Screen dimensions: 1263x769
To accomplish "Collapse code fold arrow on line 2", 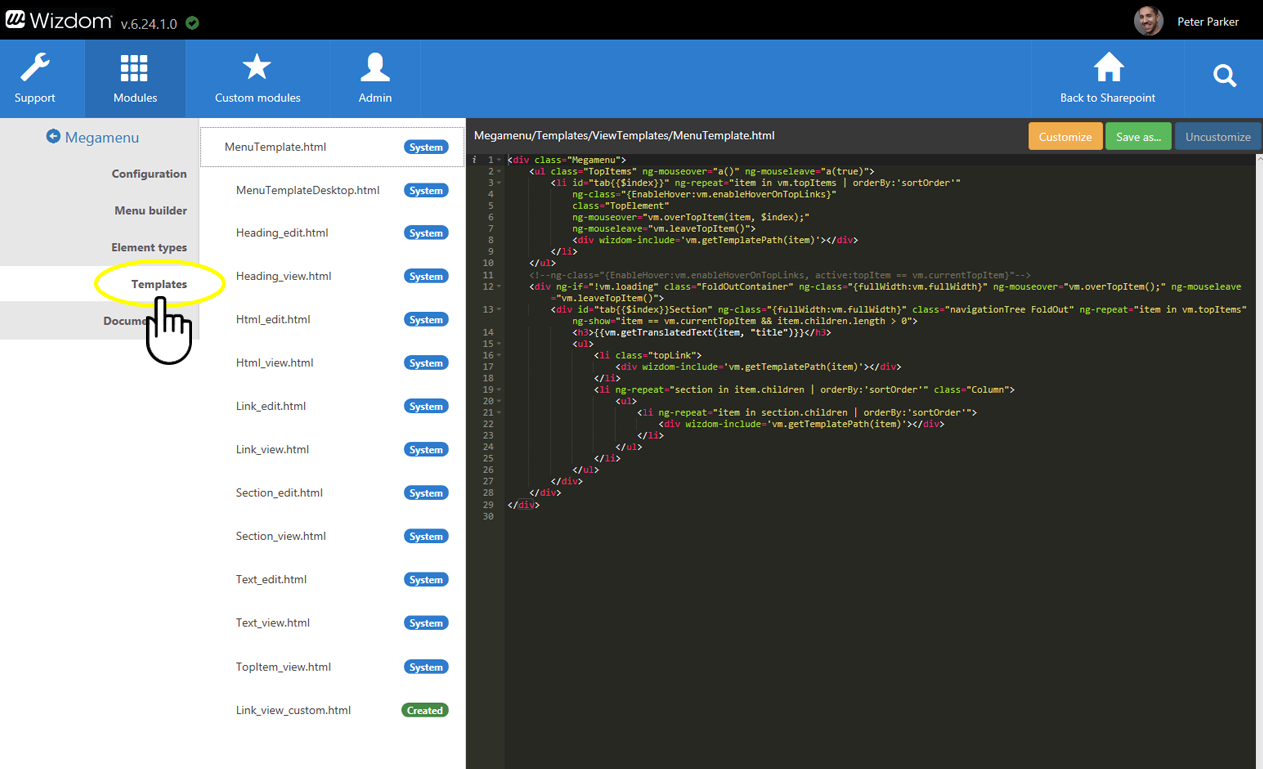I will click(x=500, y=172).
